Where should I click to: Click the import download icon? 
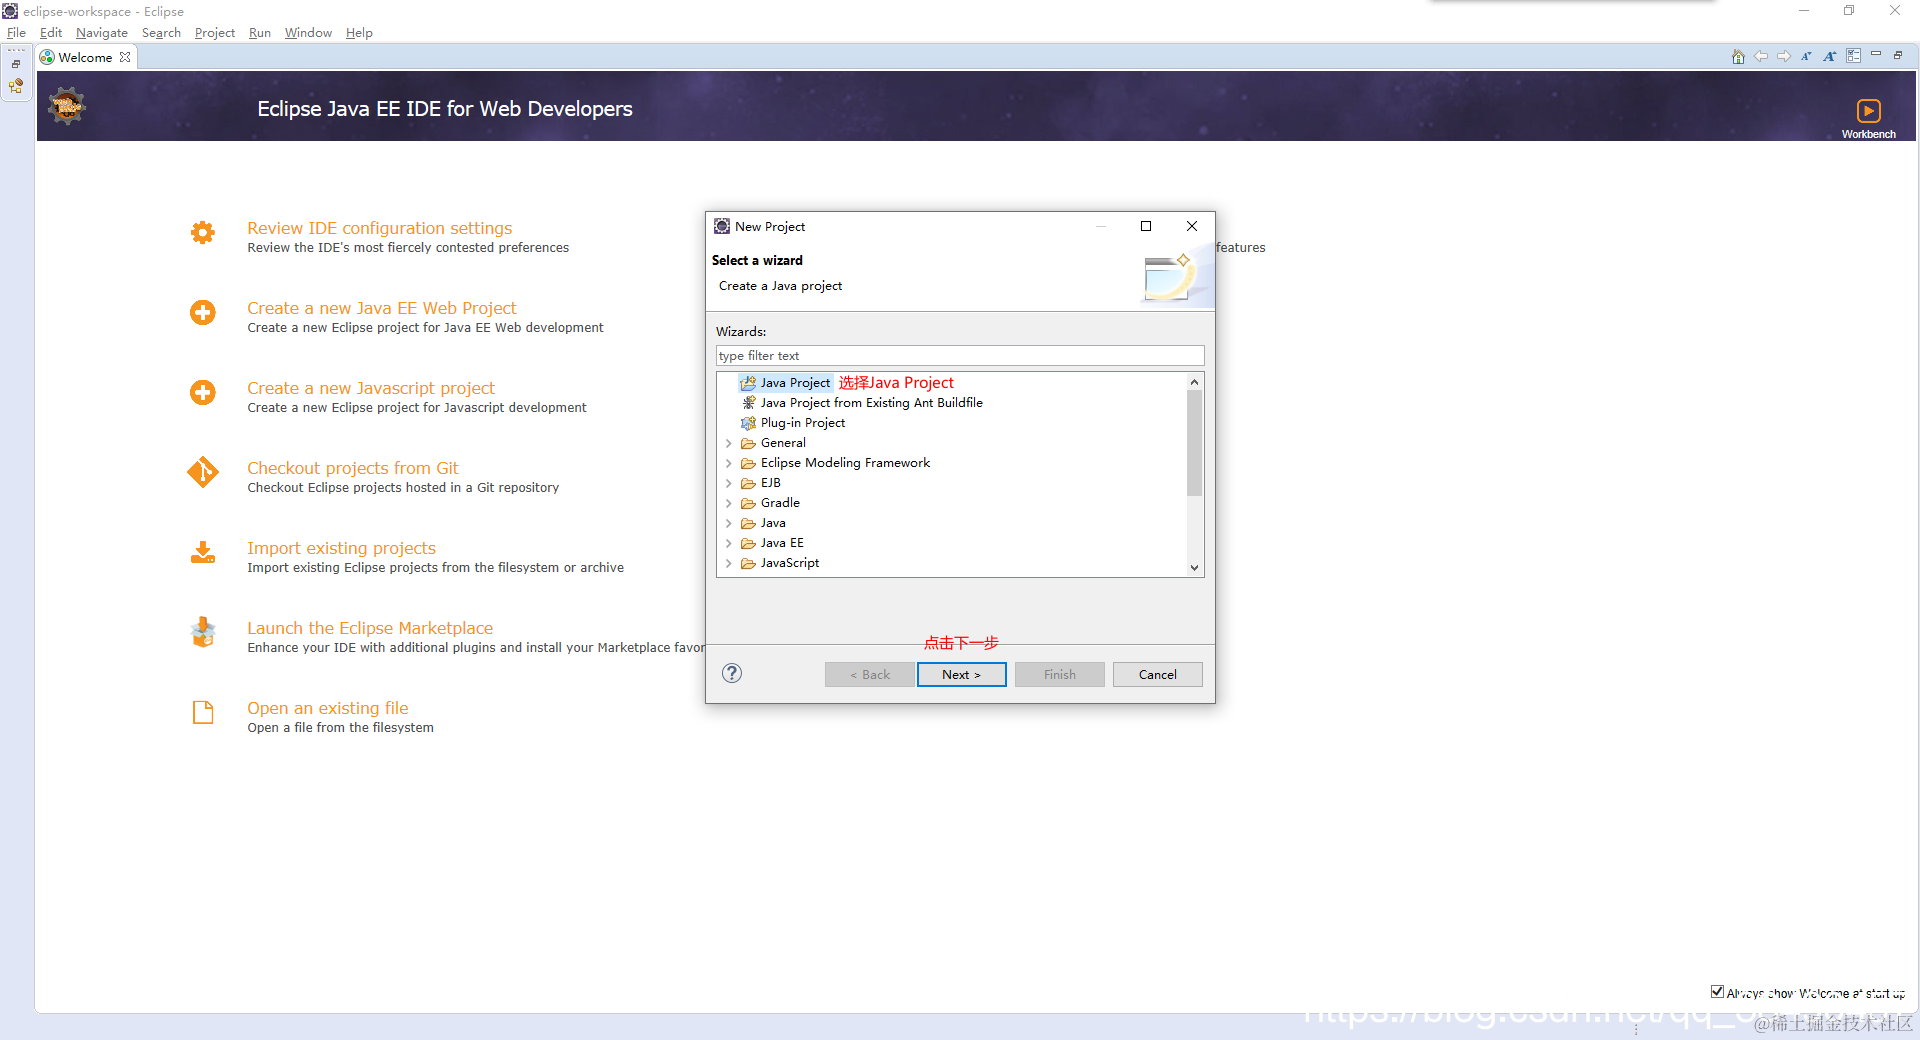203,552
